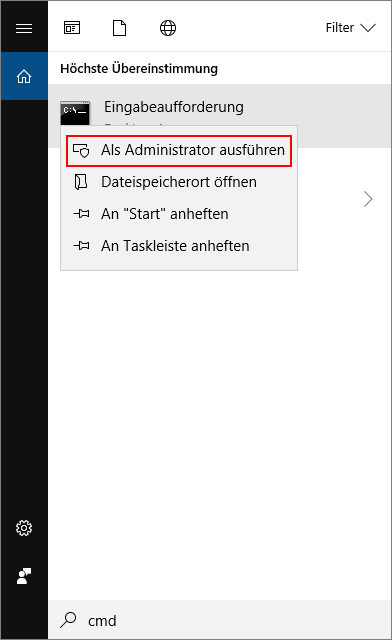This screenshot has height=640, width=392.
Task: Click the command prompt thumbnail icon
Action: (75, 114)
